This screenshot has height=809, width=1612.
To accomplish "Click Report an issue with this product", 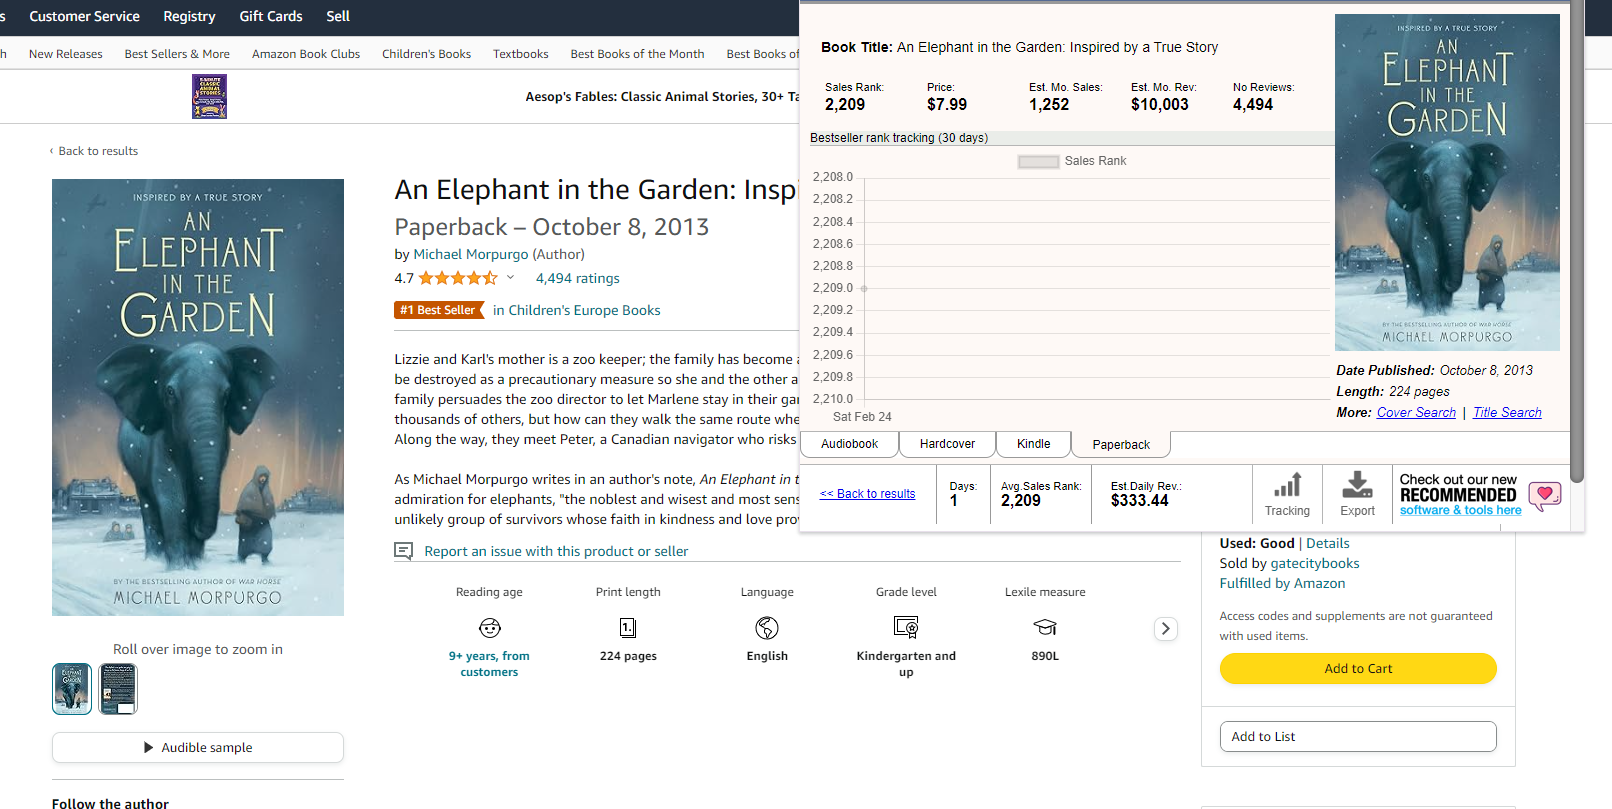I will (556, 551).
